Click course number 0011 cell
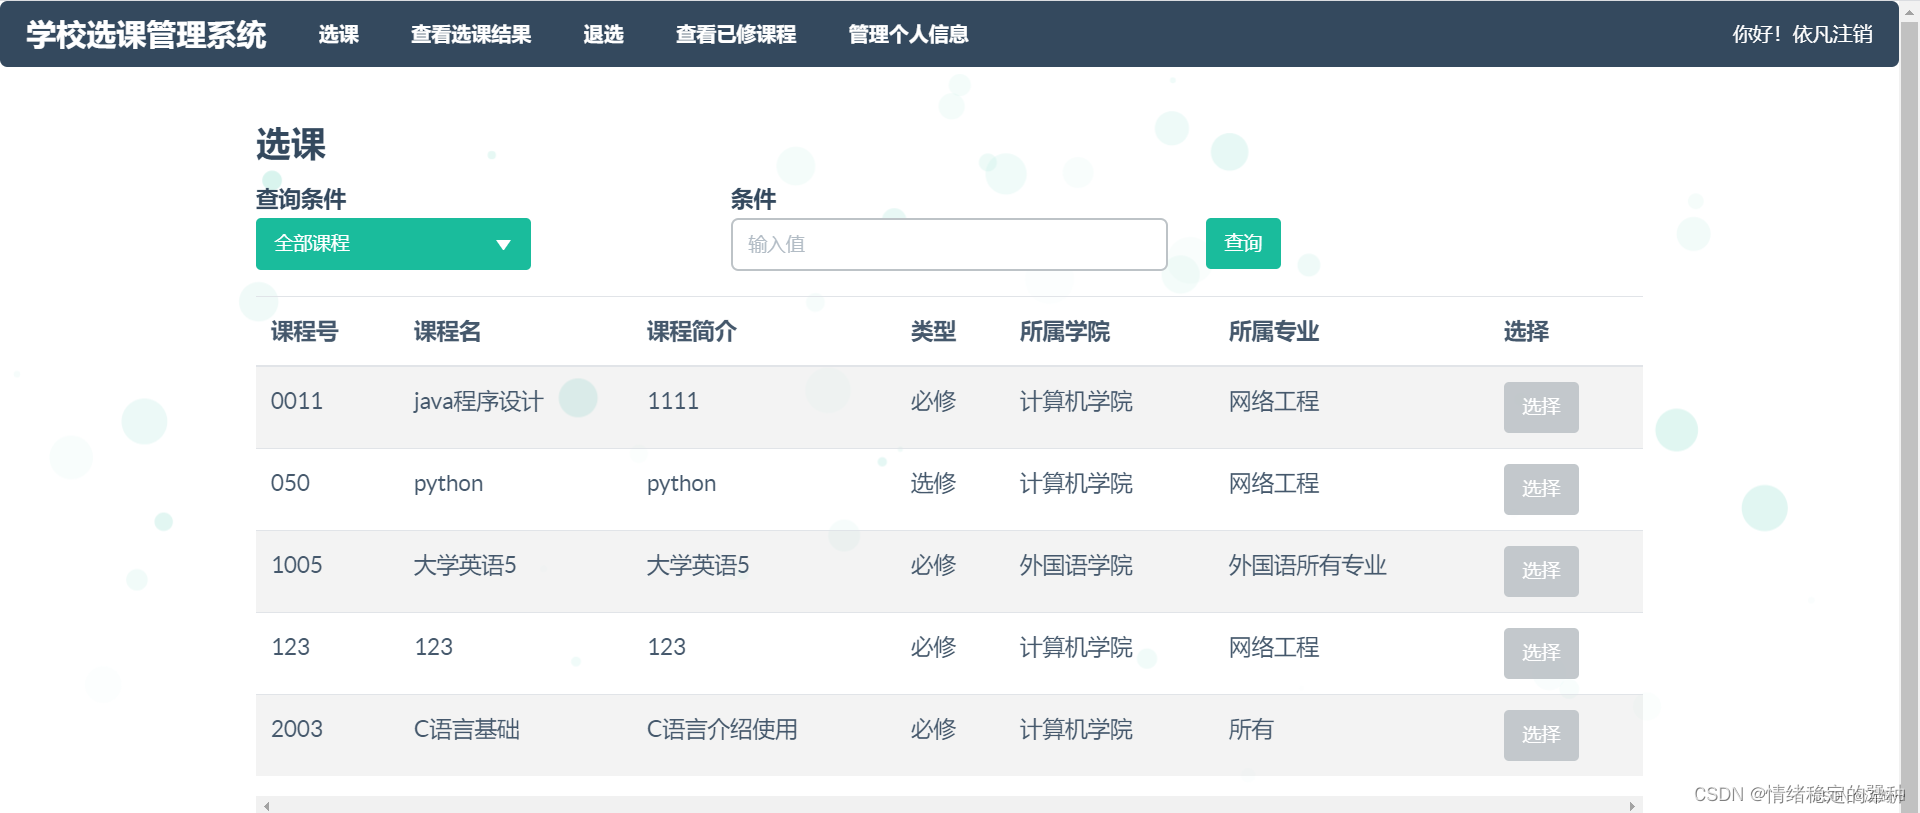 click(x=297, y=401)
